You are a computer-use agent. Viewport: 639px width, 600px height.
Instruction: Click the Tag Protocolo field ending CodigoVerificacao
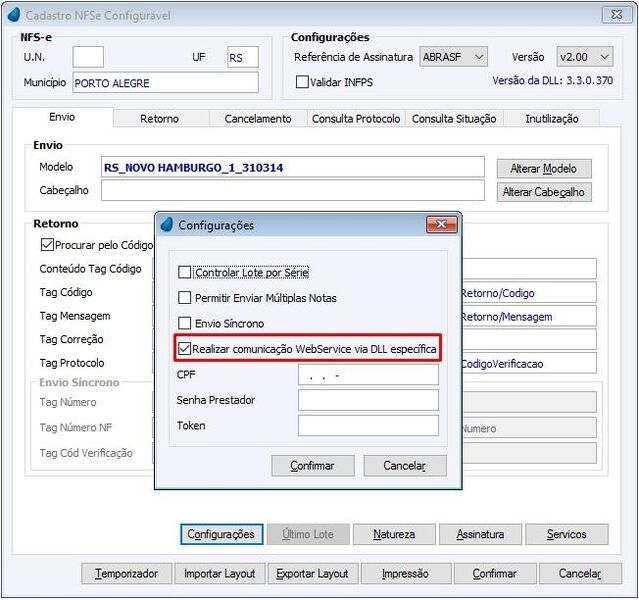(529, 363)
